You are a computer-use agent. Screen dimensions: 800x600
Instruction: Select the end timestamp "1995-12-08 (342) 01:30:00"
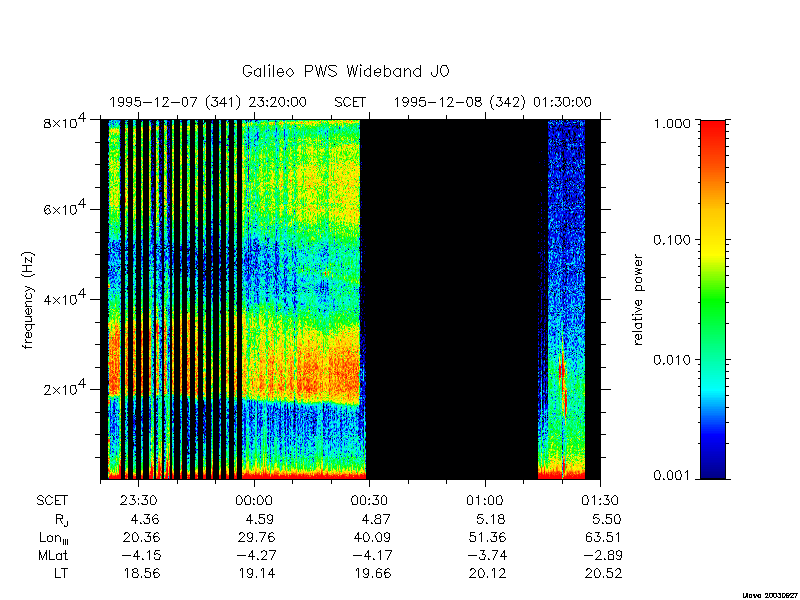coord(492,102)
